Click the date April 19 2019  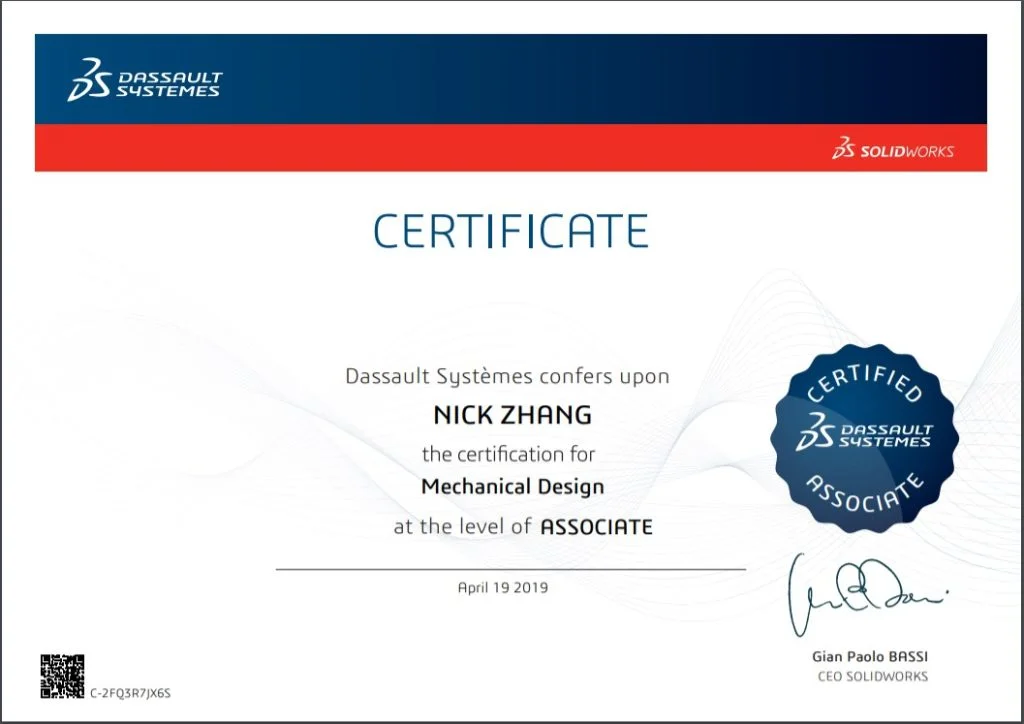pyautogui.click(x=502, y=588)
